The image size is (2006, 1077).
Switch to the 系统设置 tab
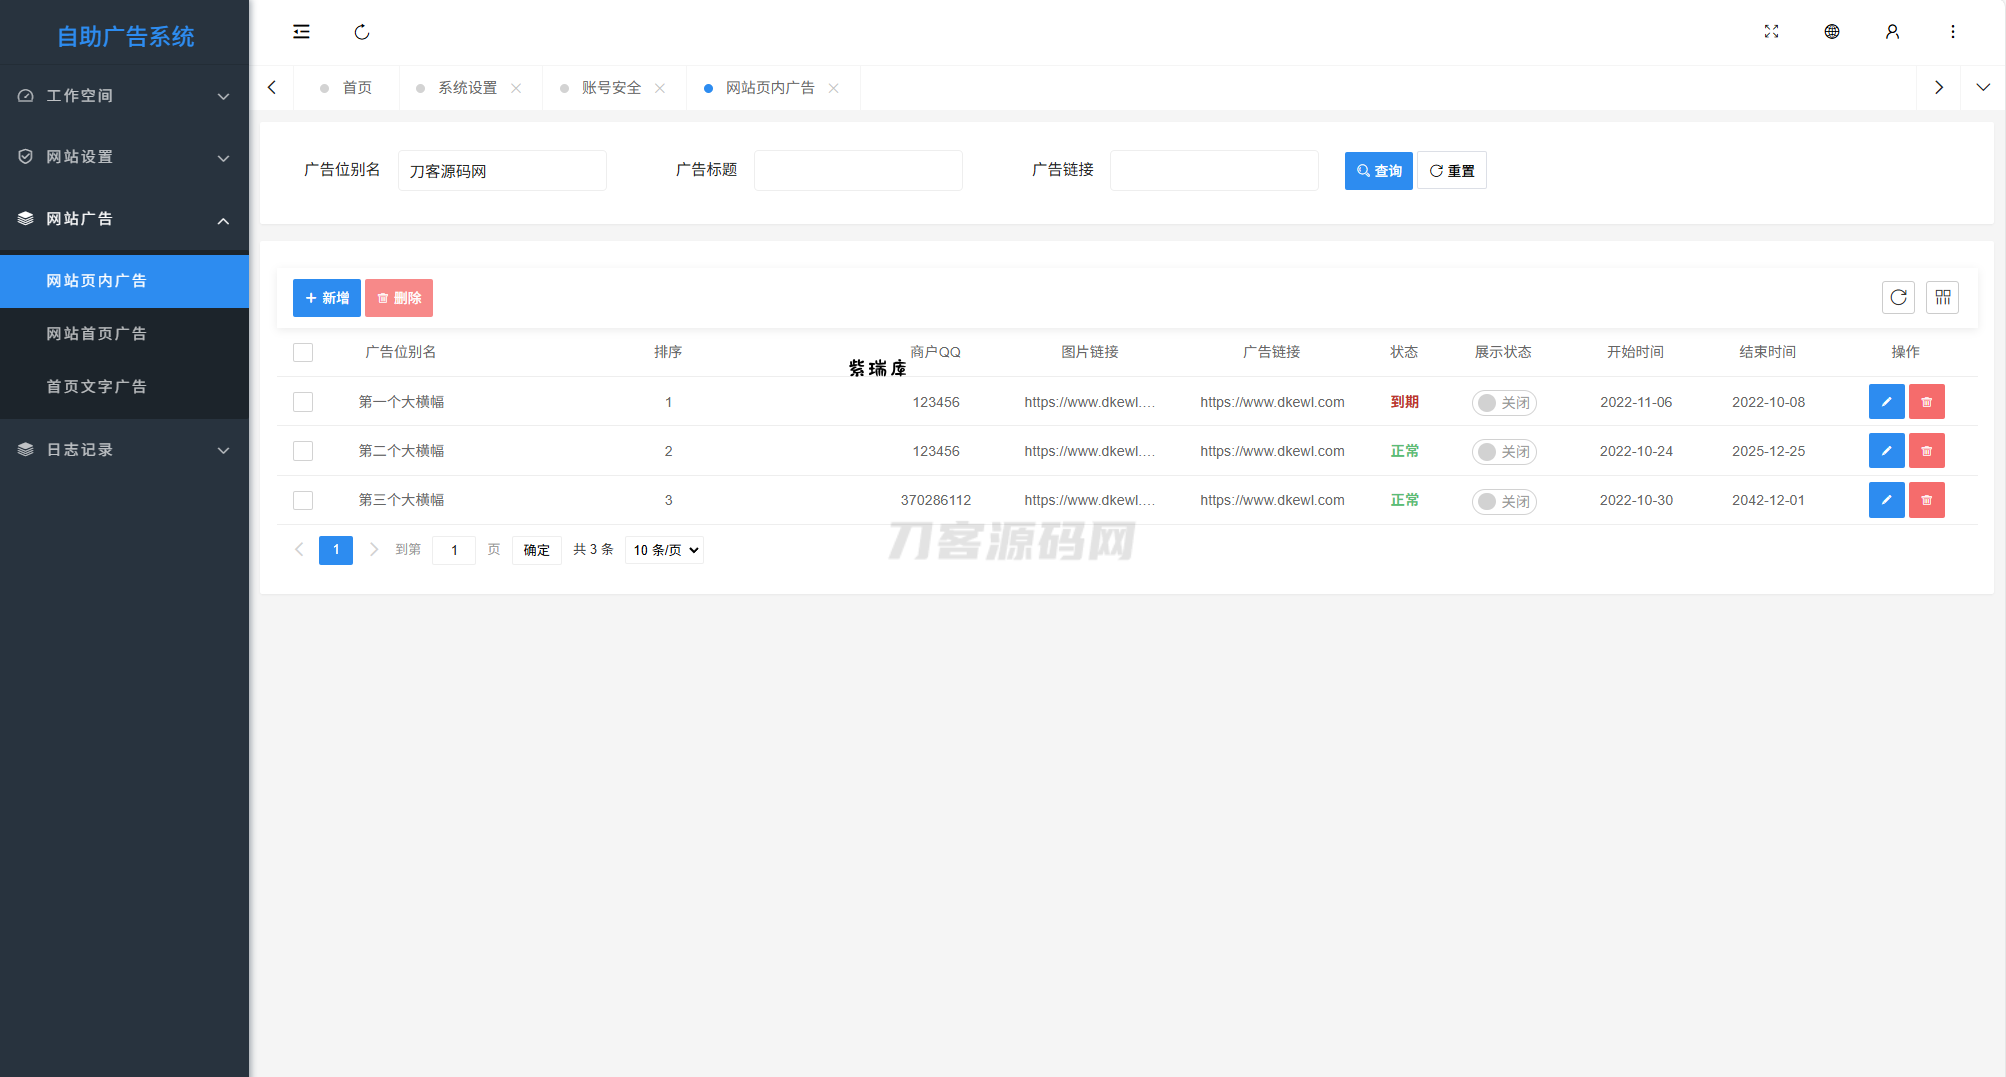click(x=467, y=88)
